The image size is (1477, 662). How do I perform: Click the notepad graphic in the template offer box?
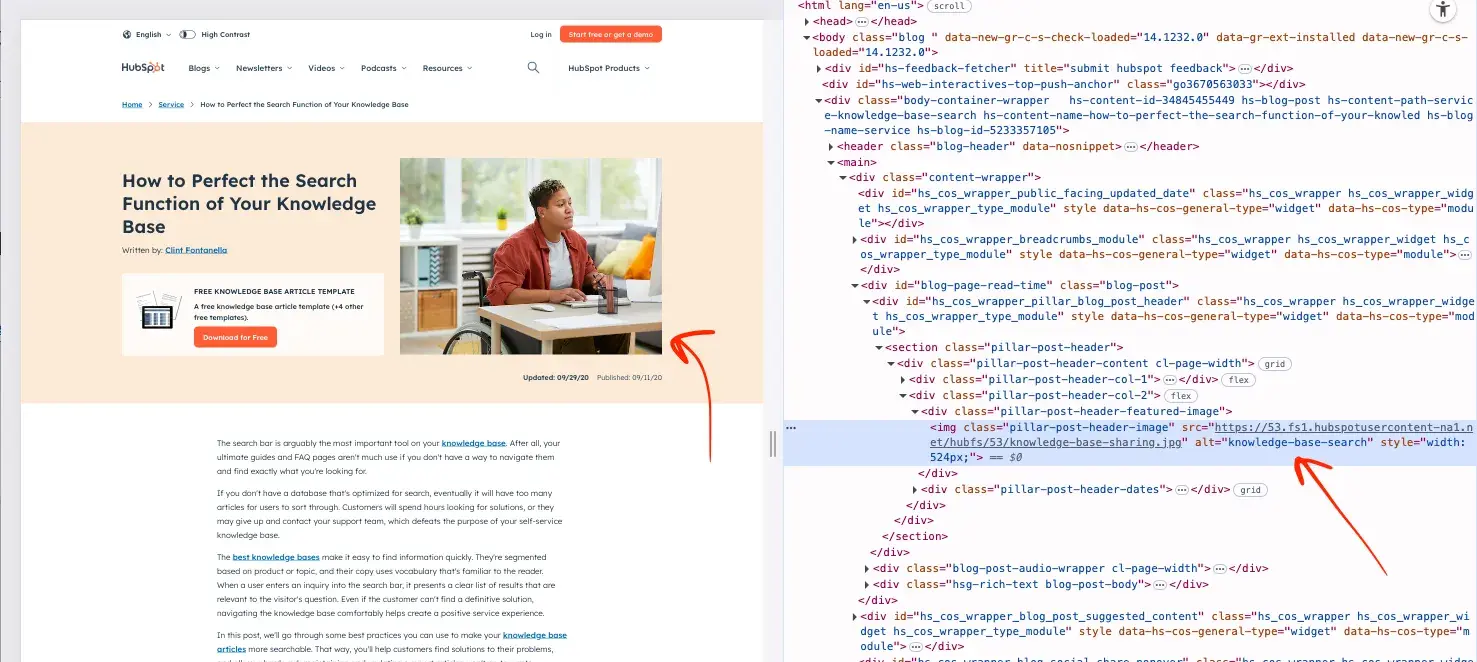(x=157, y=311)
